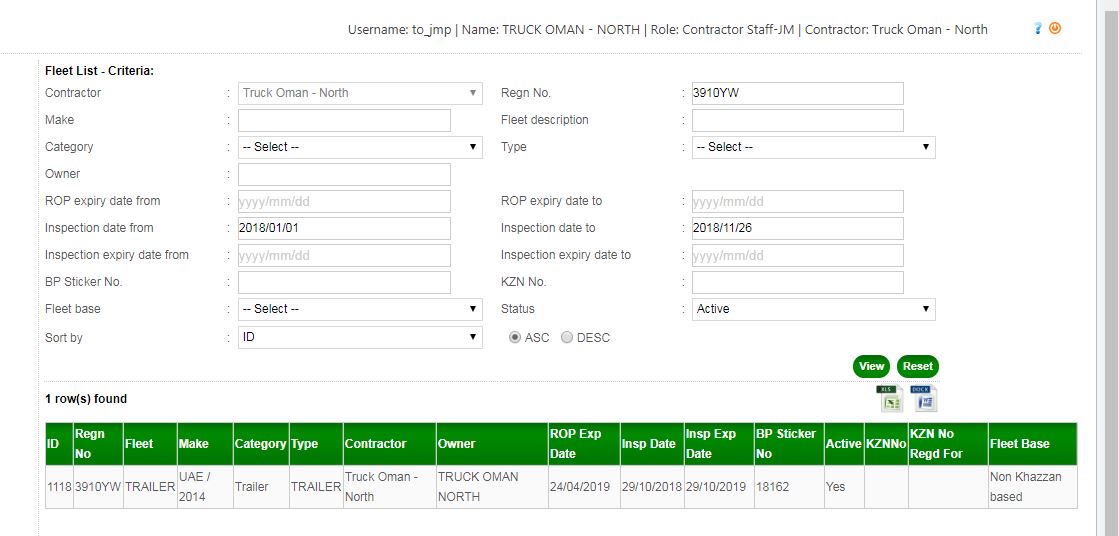This screenshot has width=1119, height=536.
Task: Click the ROP expiry date from field
Action: pyautogui.click(x=344, y=201)
